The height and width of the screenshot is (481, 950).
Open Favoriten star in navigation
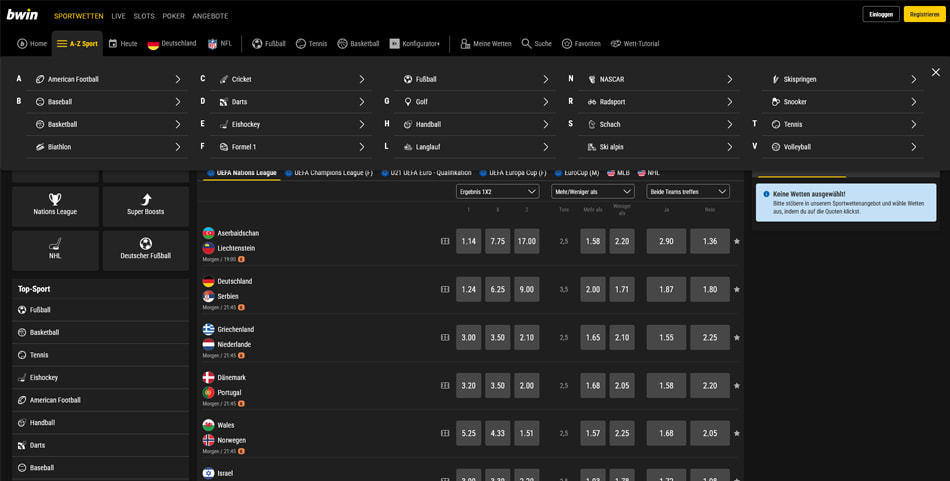point(566,44)
